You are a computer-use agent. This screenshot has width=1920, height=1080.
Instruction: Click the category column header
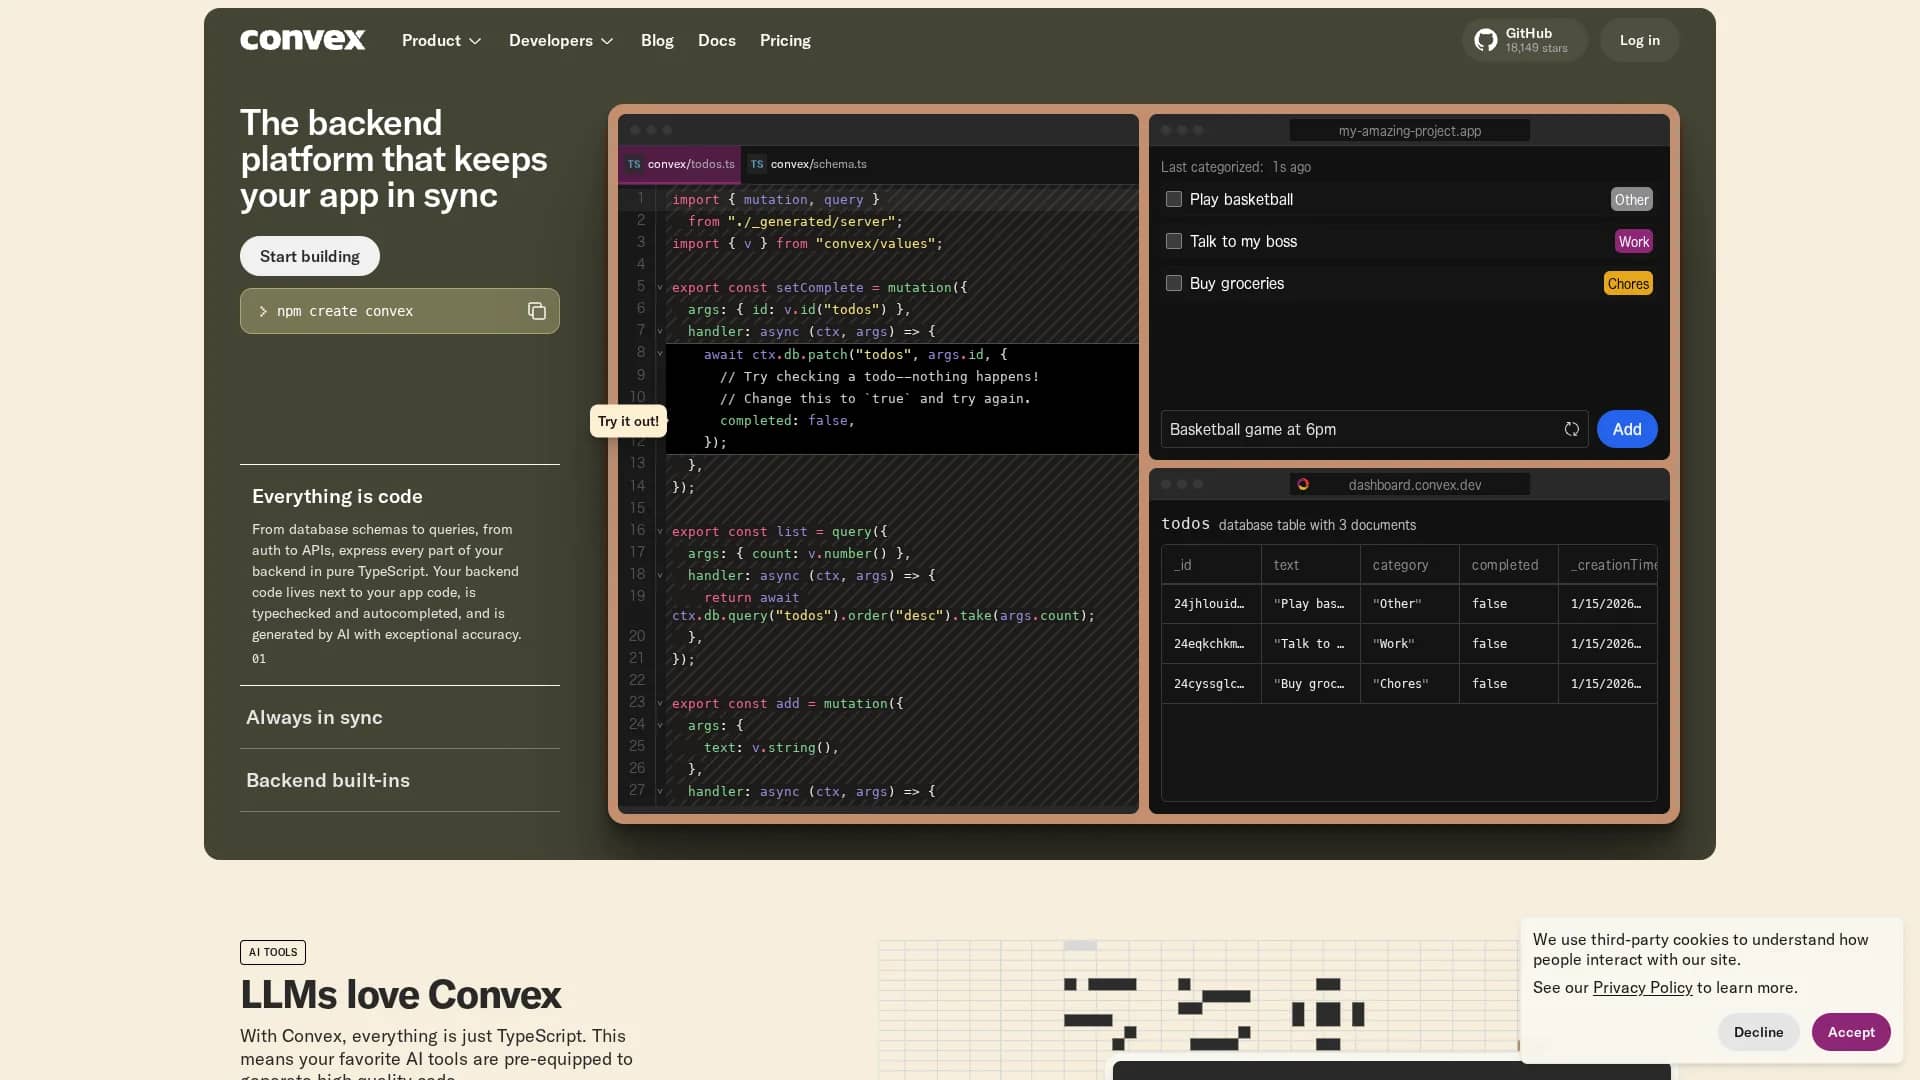point(1410,565)
